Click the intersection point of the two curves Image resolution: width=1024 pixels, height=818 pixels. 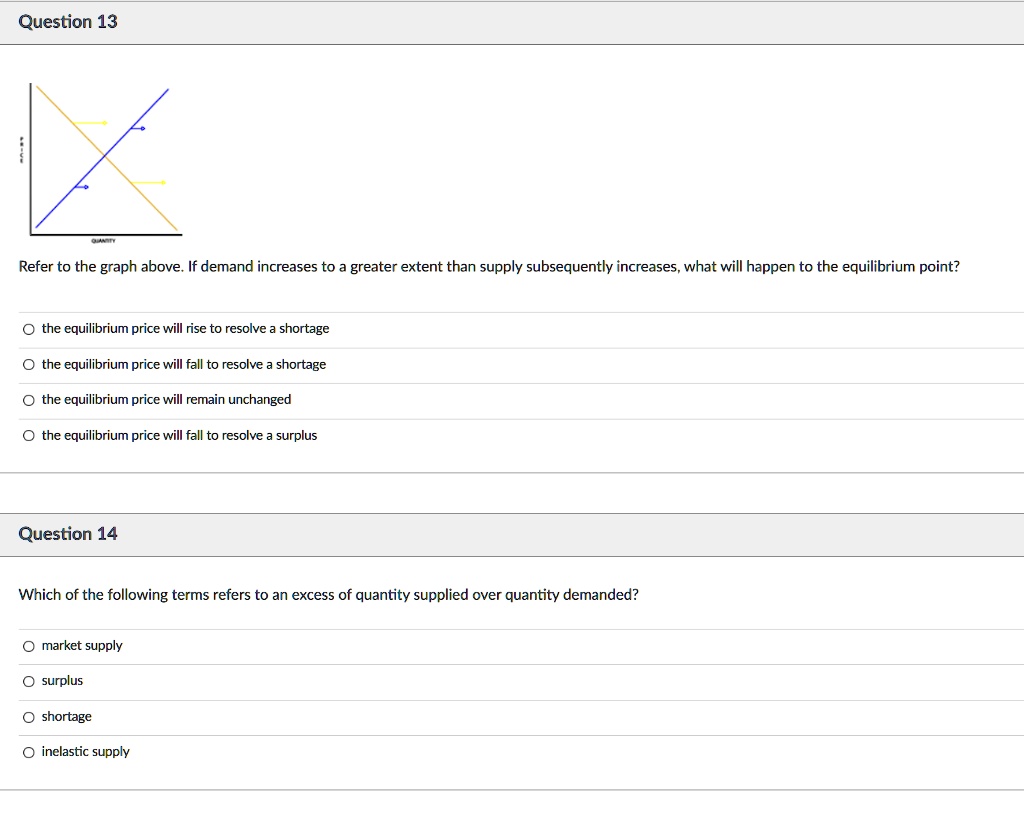click(104, 158)
